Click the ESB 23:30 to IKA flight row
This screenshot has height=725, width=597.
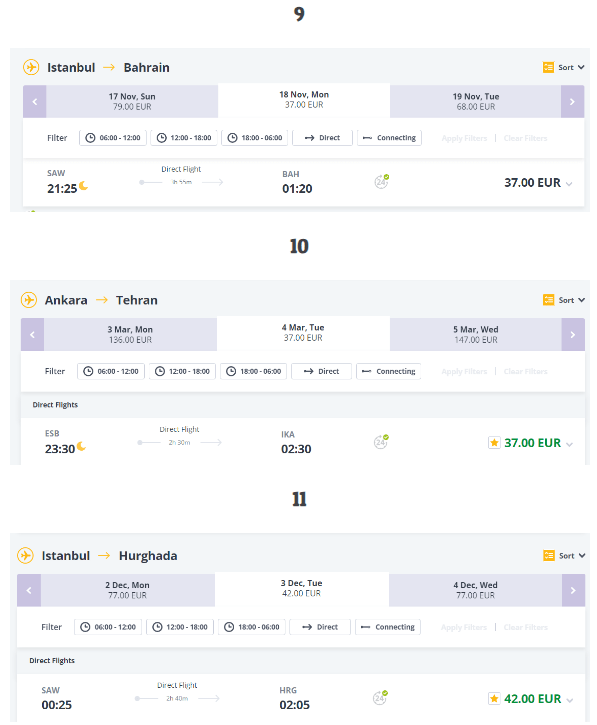coord(303,441)
